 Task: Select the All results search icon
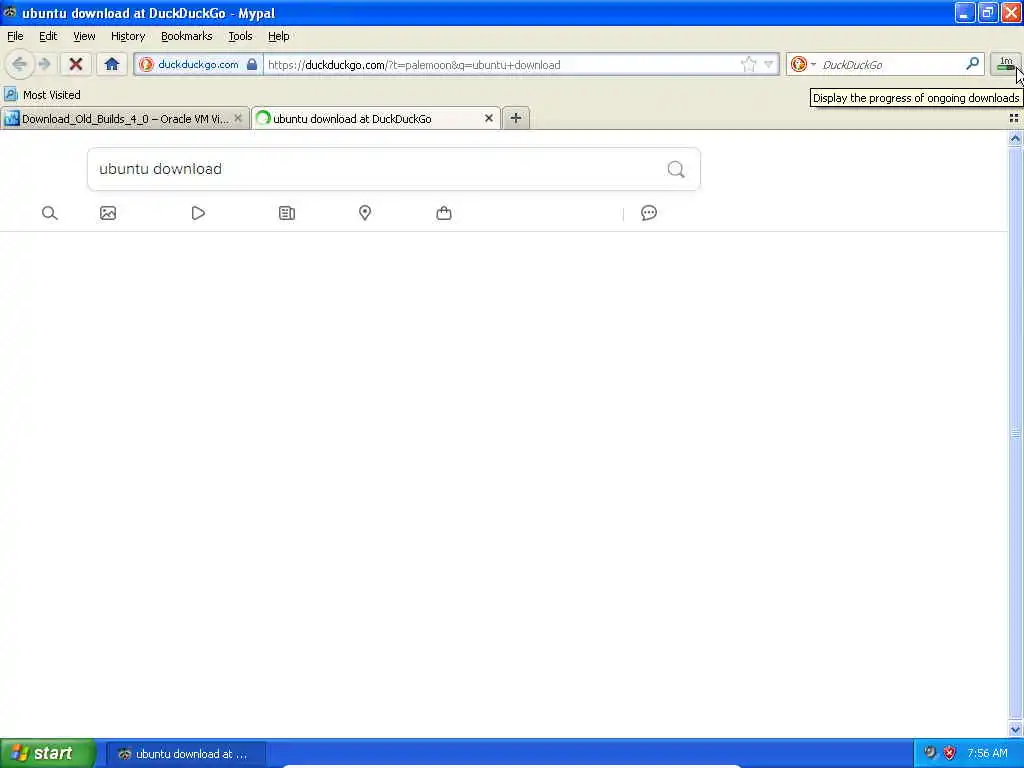click(50, 213)
